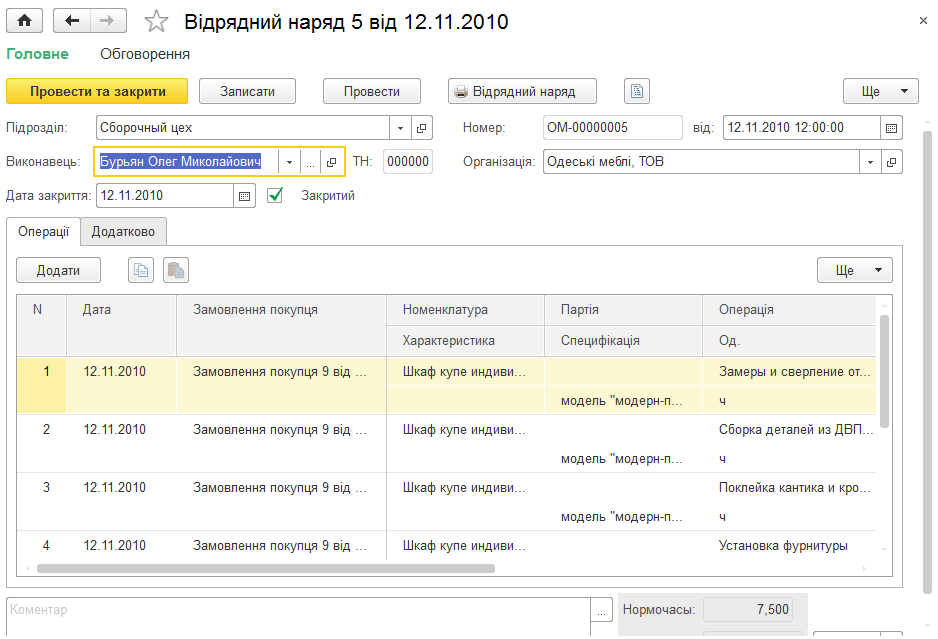Switch to the Операції tab
This screenshot has width=938, height=639.
coord(43,232)
